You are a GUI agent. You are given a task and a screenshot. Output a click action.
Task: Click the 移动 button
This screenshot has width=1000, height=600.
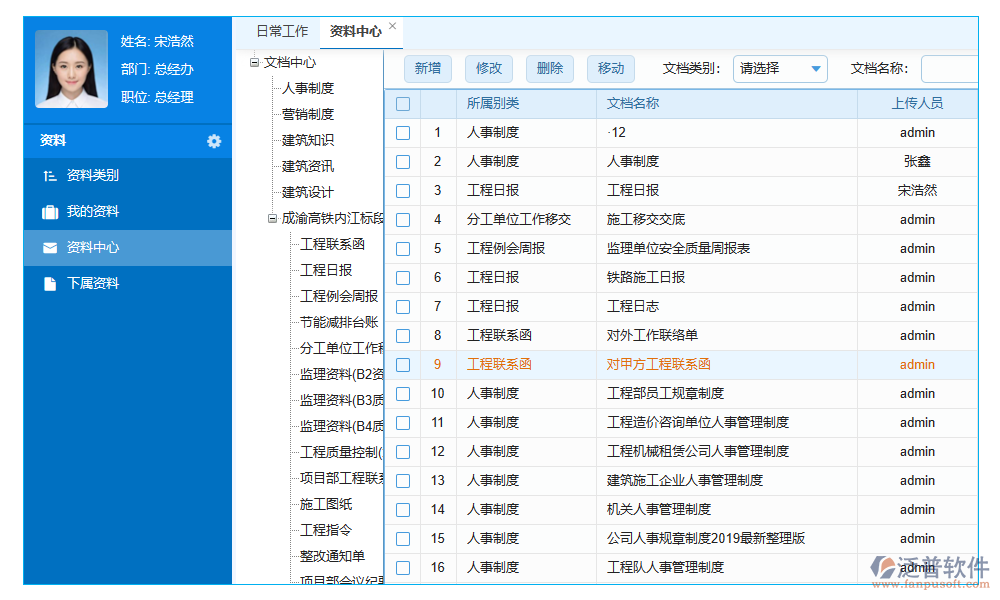click(x=611, y=68)
